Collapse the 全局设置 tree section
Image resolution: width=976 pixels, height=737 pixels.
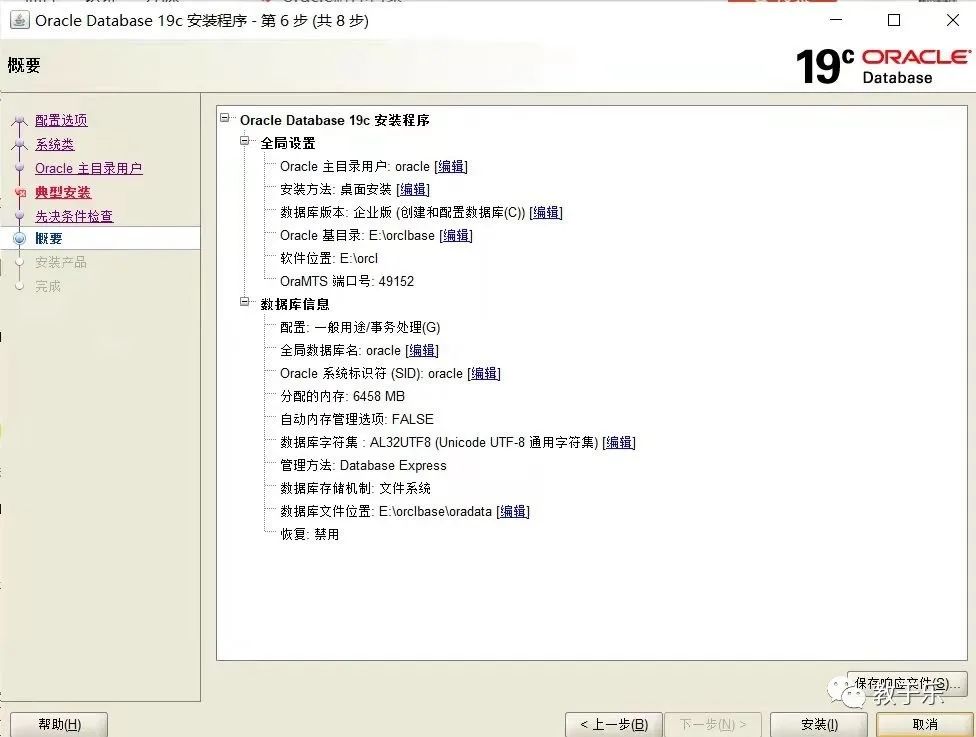coord(245,141)
